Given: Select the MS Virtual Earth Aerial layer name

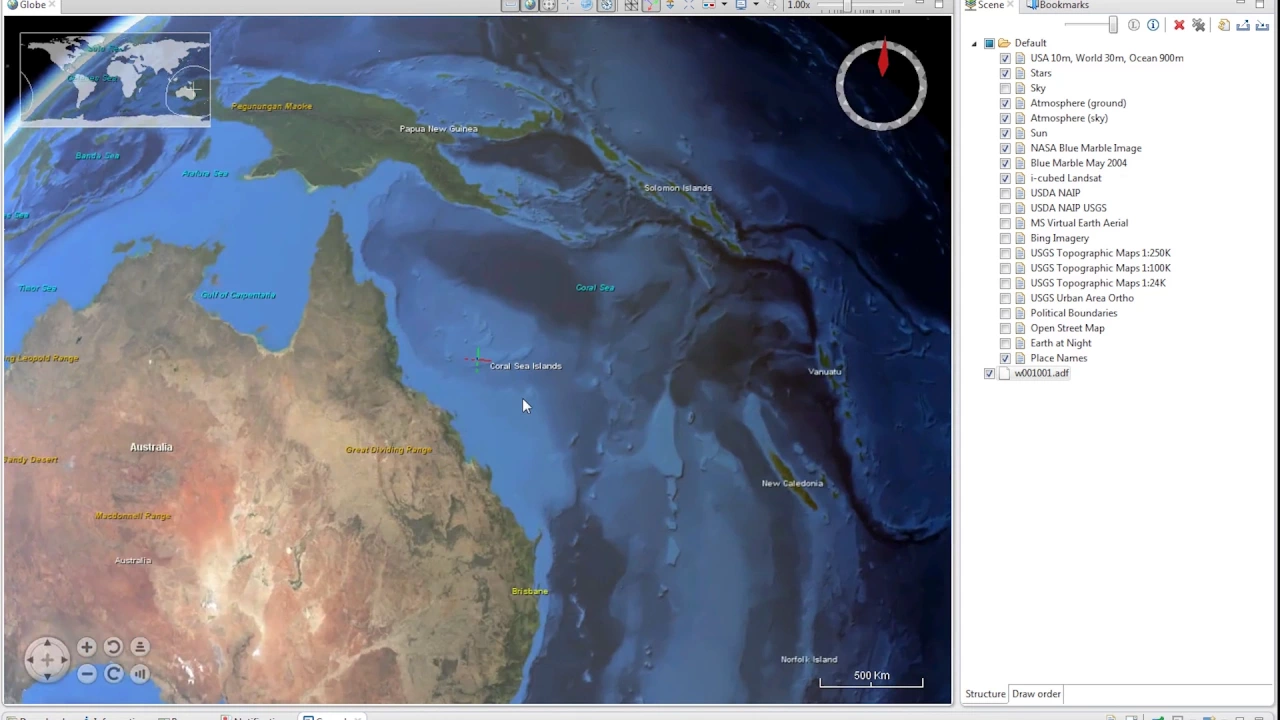Looking at the screenshot, I should pyautogui.click(x=1079, y=223).
